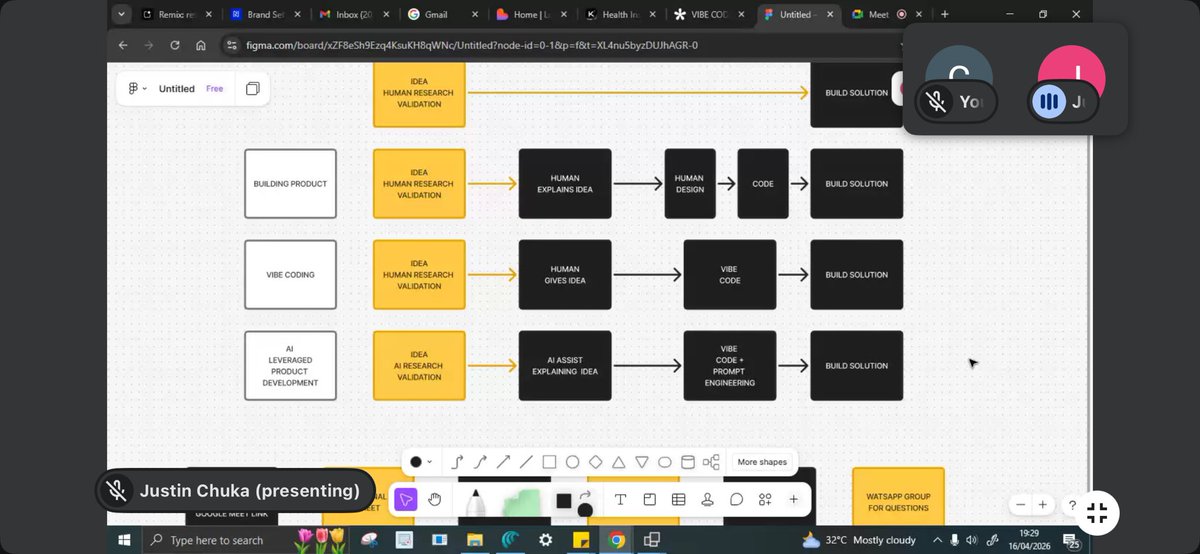Zoom in with the plus button
The image size is (1200, 554).
[x=1043, y=505]
